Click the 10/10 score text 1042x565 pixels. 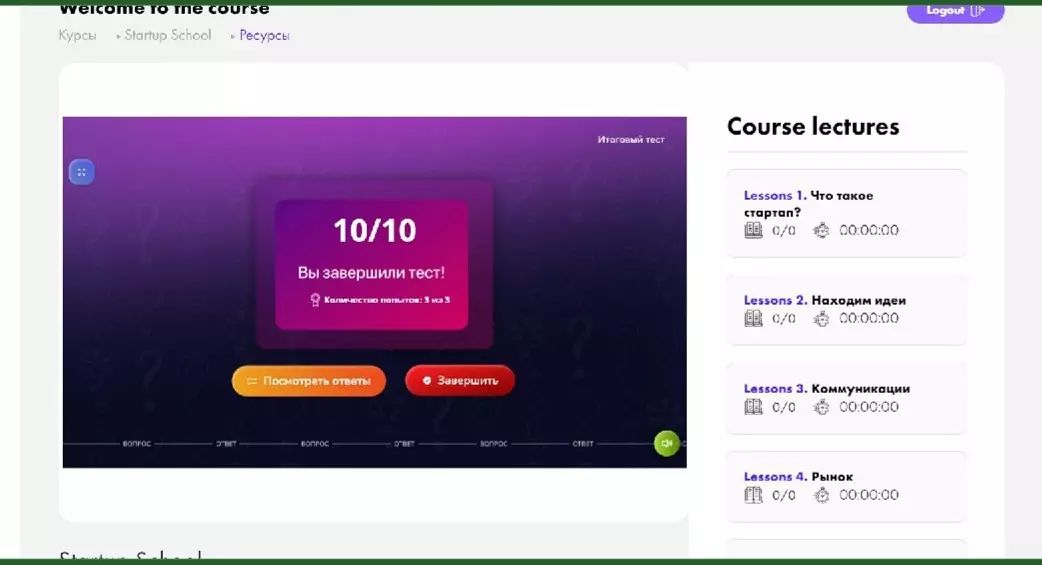(x=375, y=231)
